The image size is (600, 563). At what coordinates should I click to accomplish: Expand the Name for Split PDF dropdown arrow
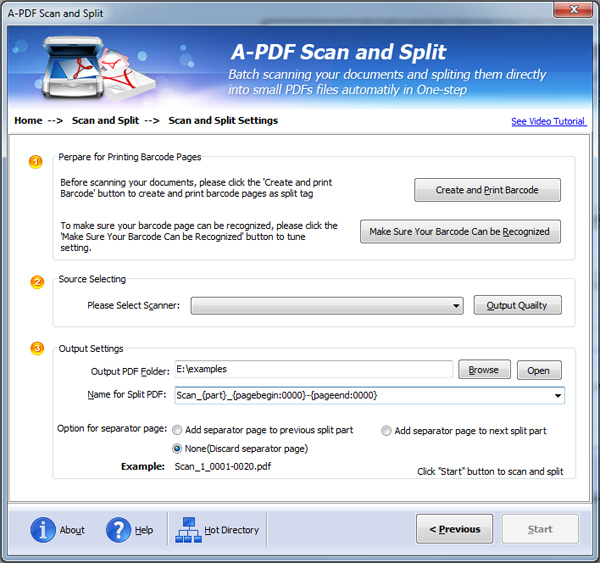(558, 396)
